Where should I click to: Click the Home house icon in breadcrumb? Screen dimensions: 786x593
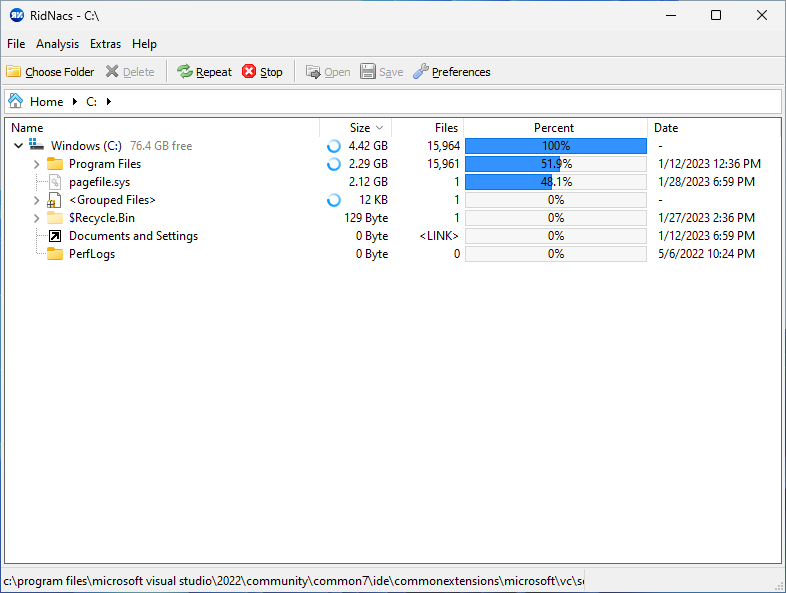click(x=16, y=101)
